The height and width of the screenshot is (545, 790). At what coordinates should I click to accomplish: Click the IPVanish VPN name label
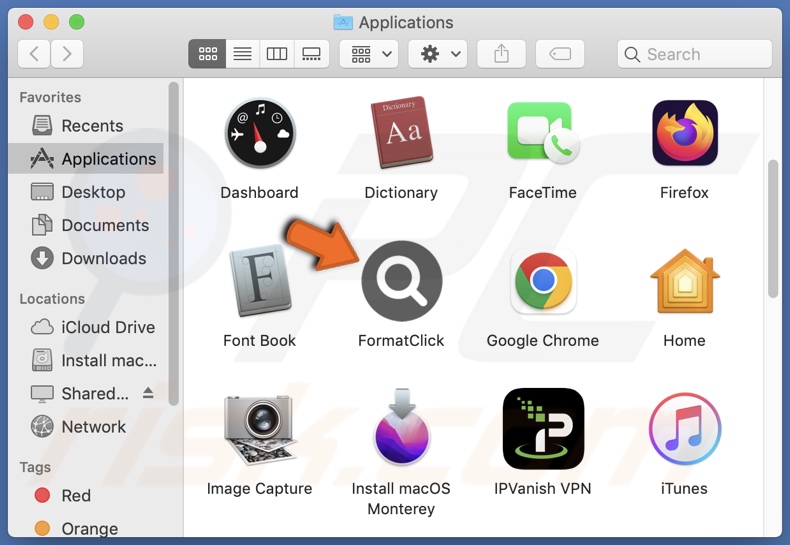543,489
